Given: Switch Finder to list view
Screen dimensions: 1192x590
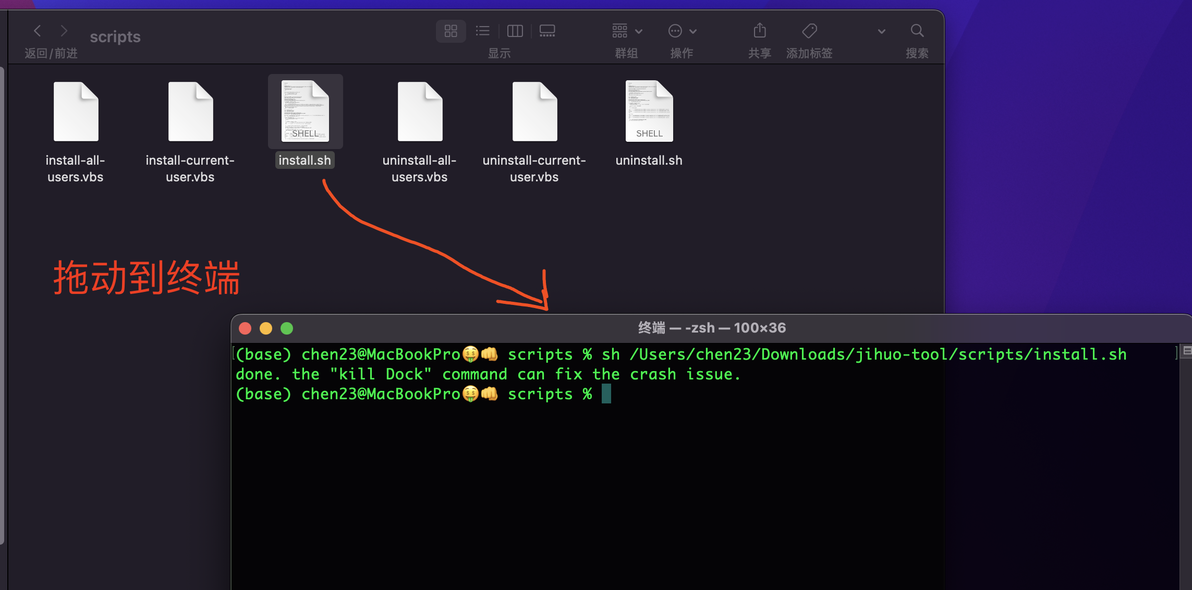Looking at the screenshot, I should [x=483, y=31].
